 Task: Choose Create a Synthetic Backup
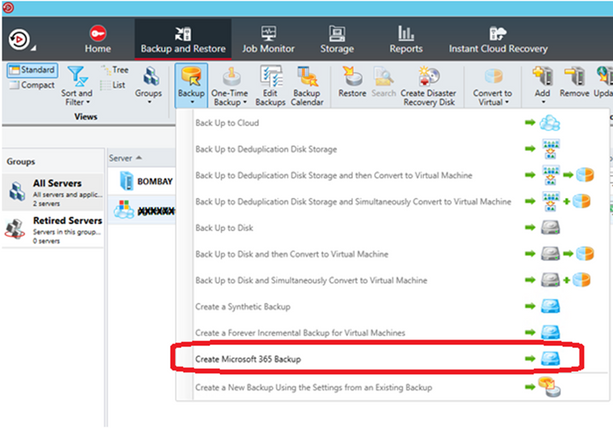[393, 306]
